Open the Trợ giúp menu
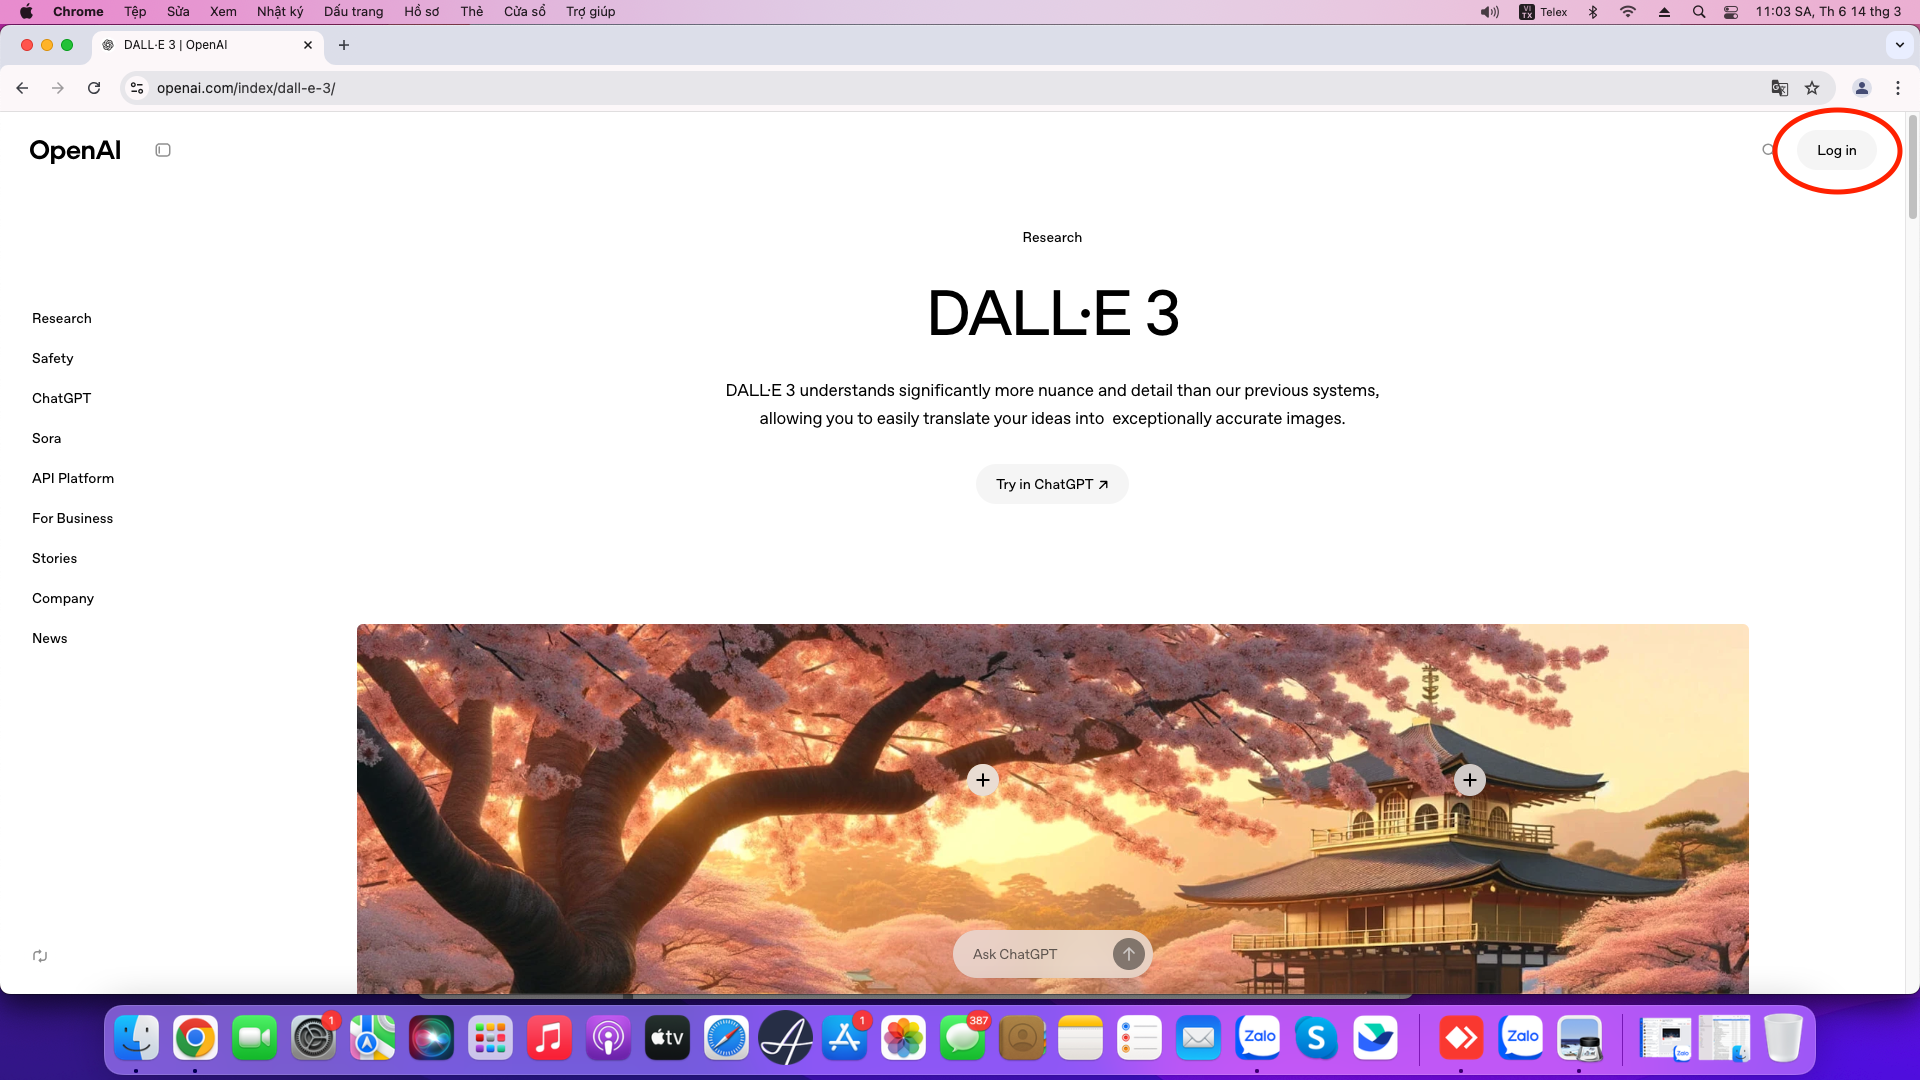 pos(590,12)
